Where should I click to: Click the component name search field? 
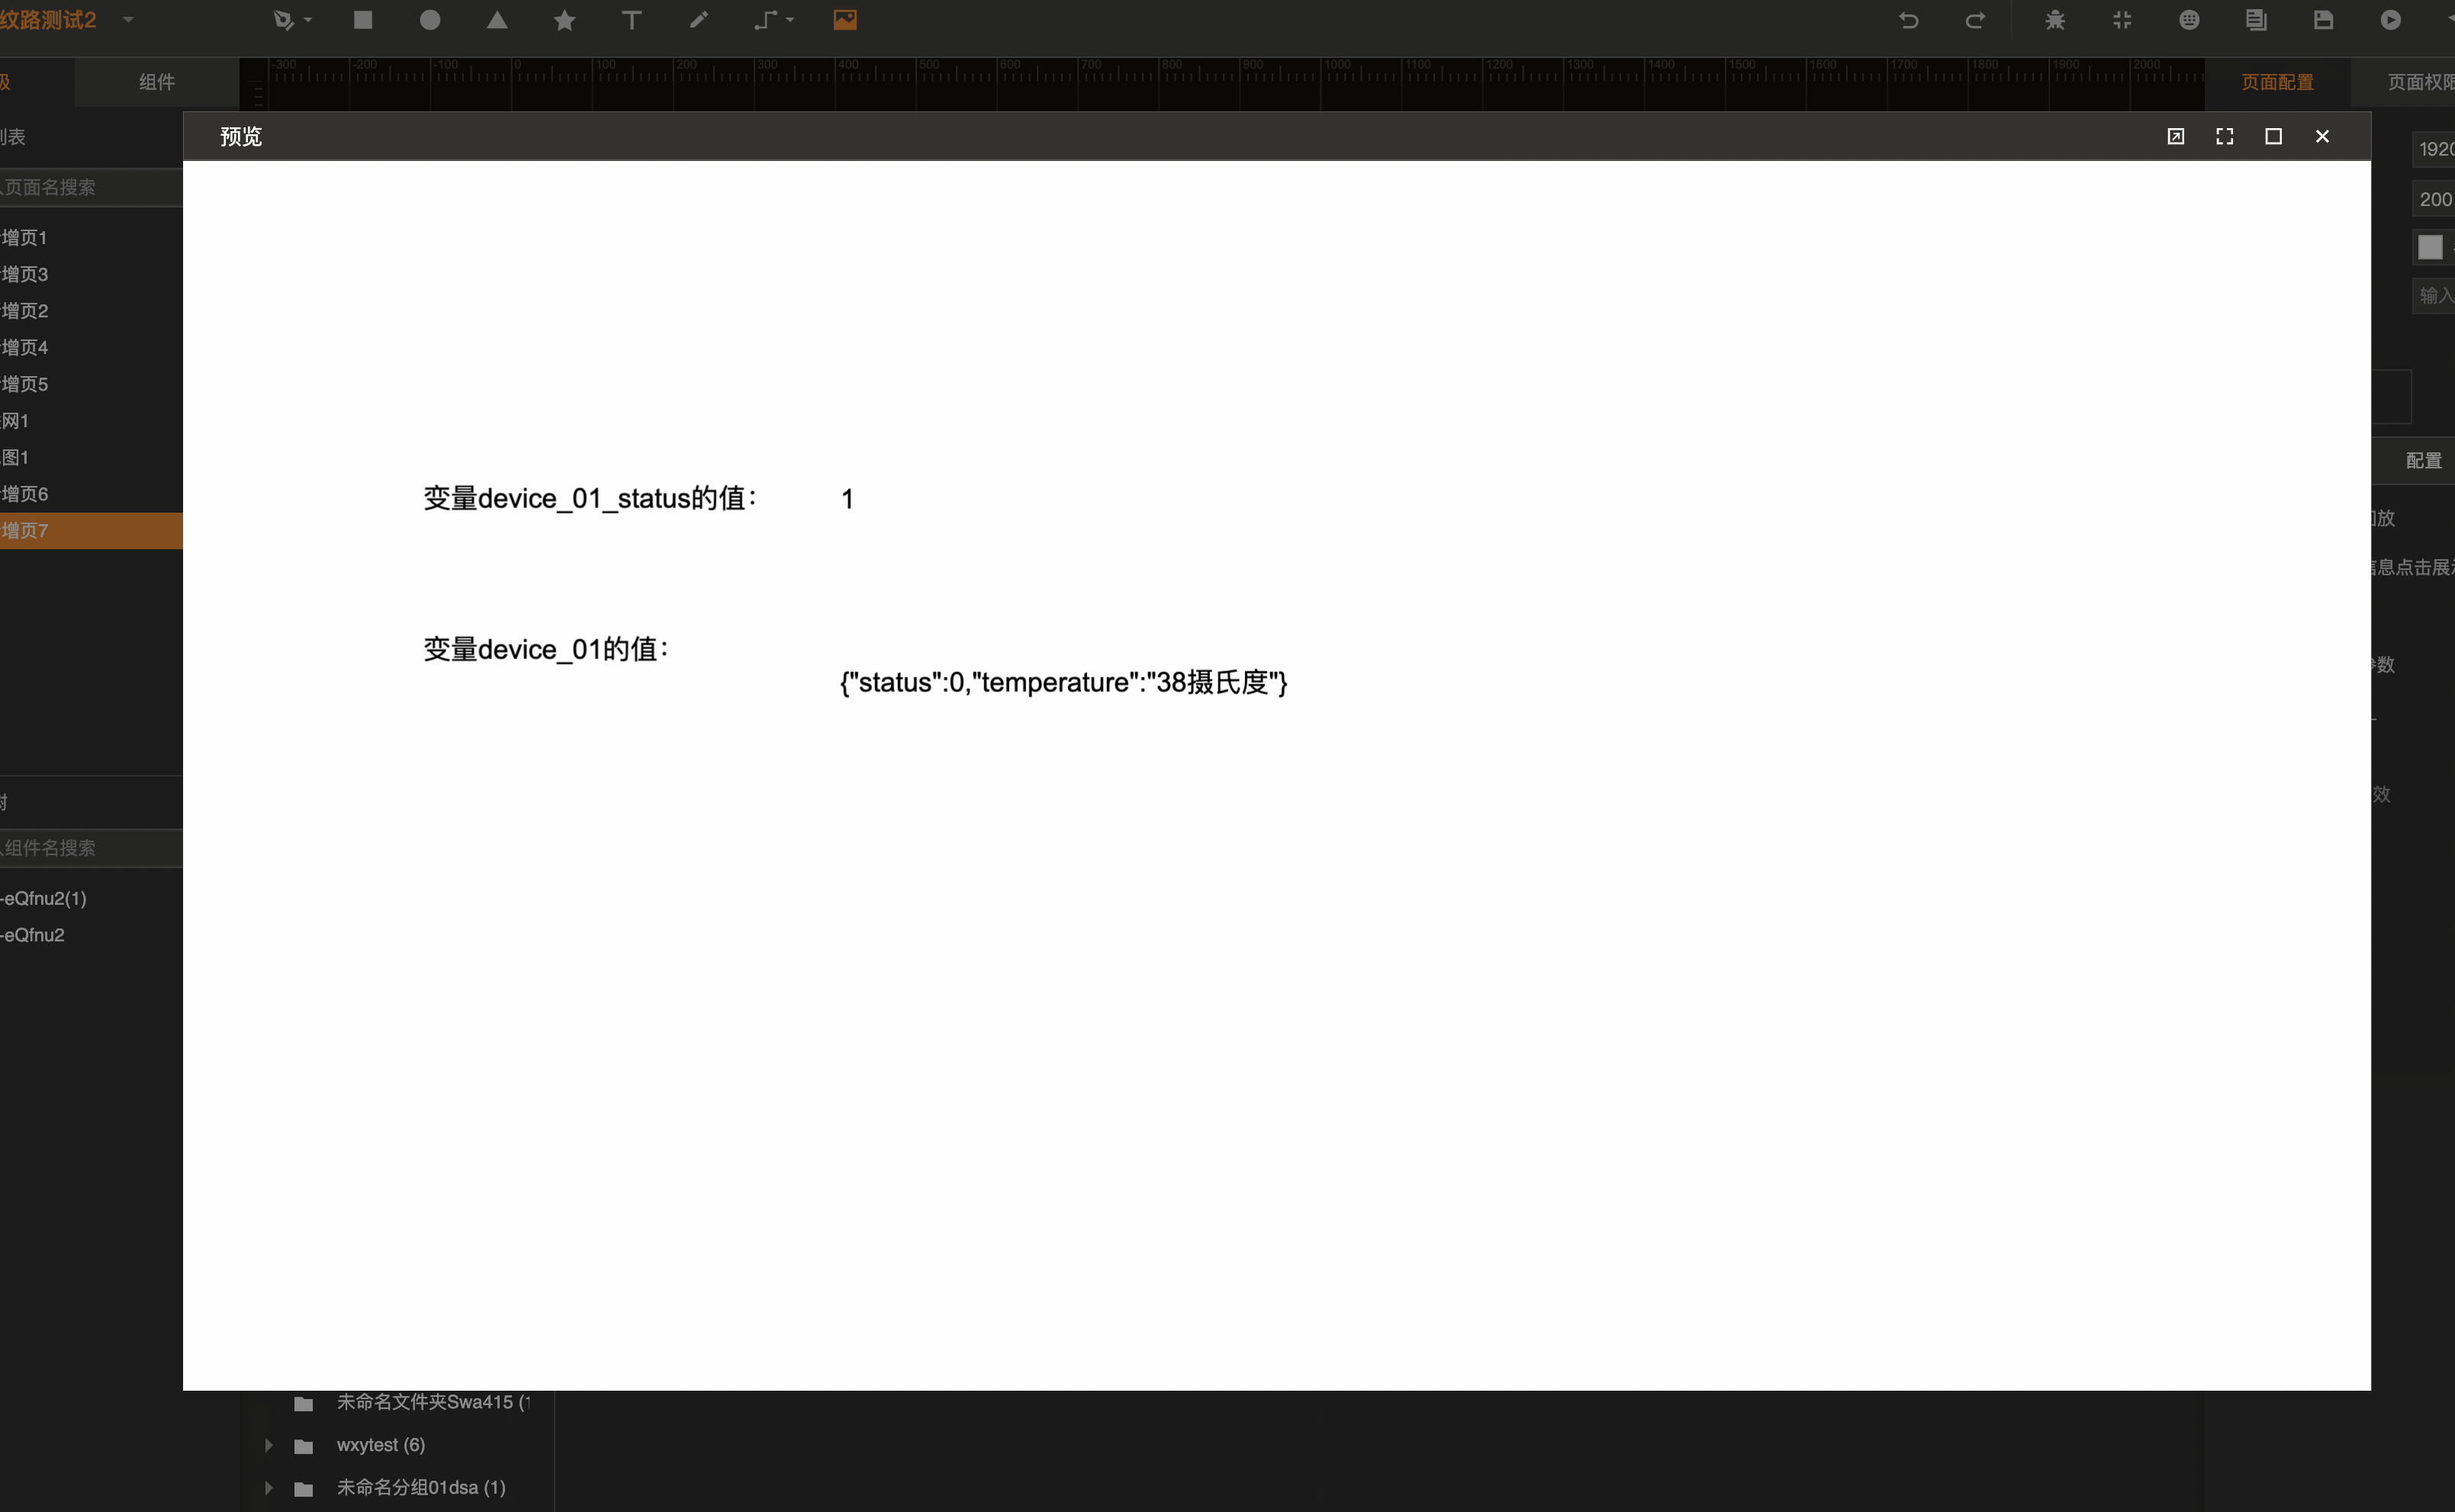point(91,847)
